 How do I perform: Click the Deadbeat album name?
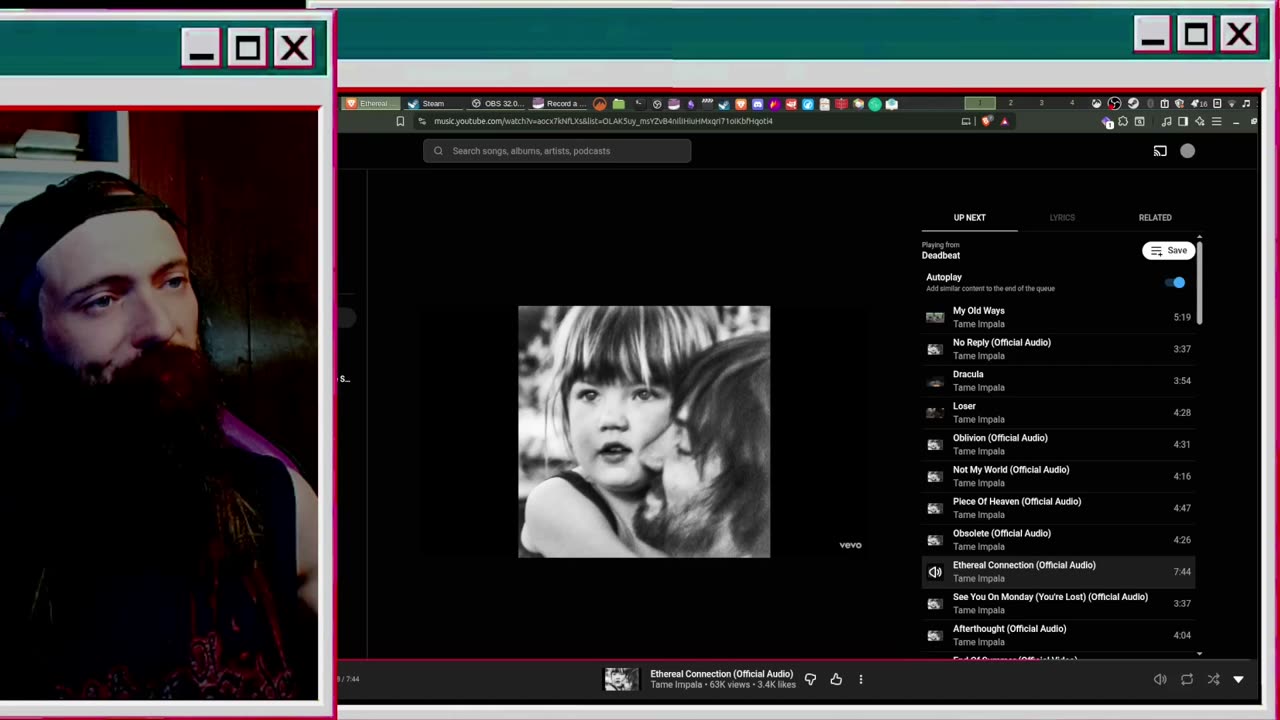941,256
